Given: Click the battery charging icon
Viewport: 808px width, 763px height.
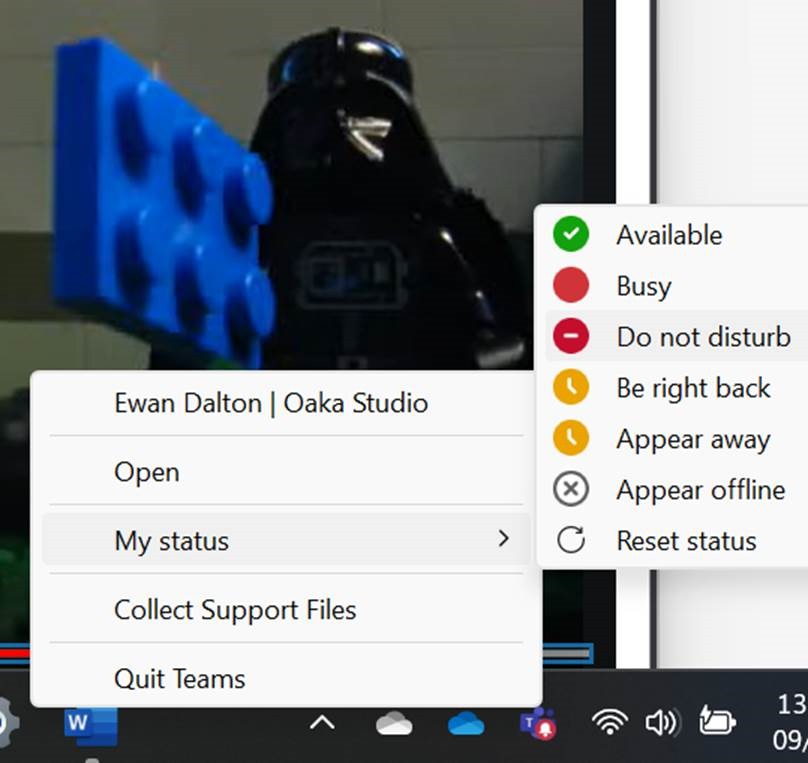Looking at the screenshot, I should point(717,721).
